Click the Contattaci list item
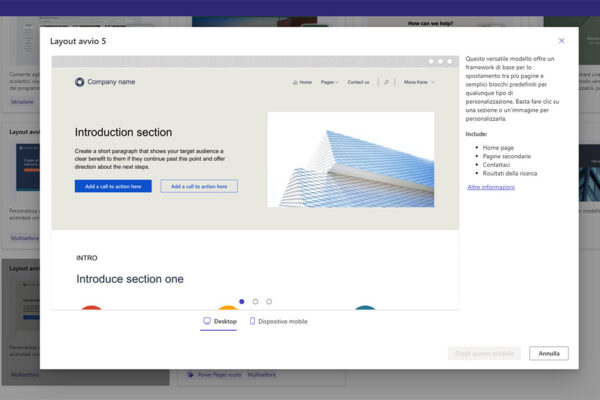The image size is (600, 400). pos(496,165)
